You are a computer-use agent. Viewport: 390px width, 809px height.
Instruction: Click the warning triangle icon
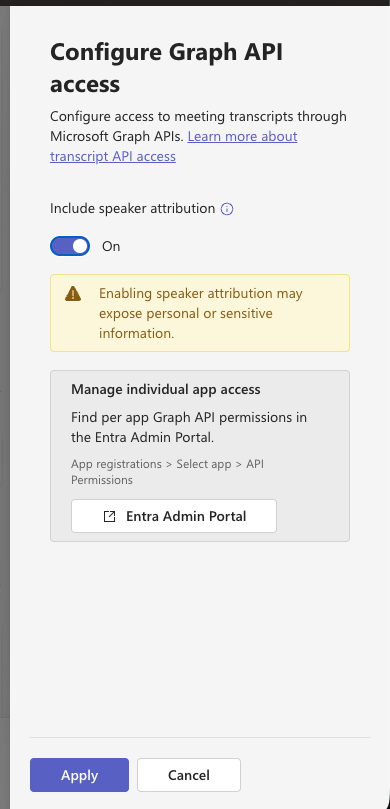(x=73, y=294)
